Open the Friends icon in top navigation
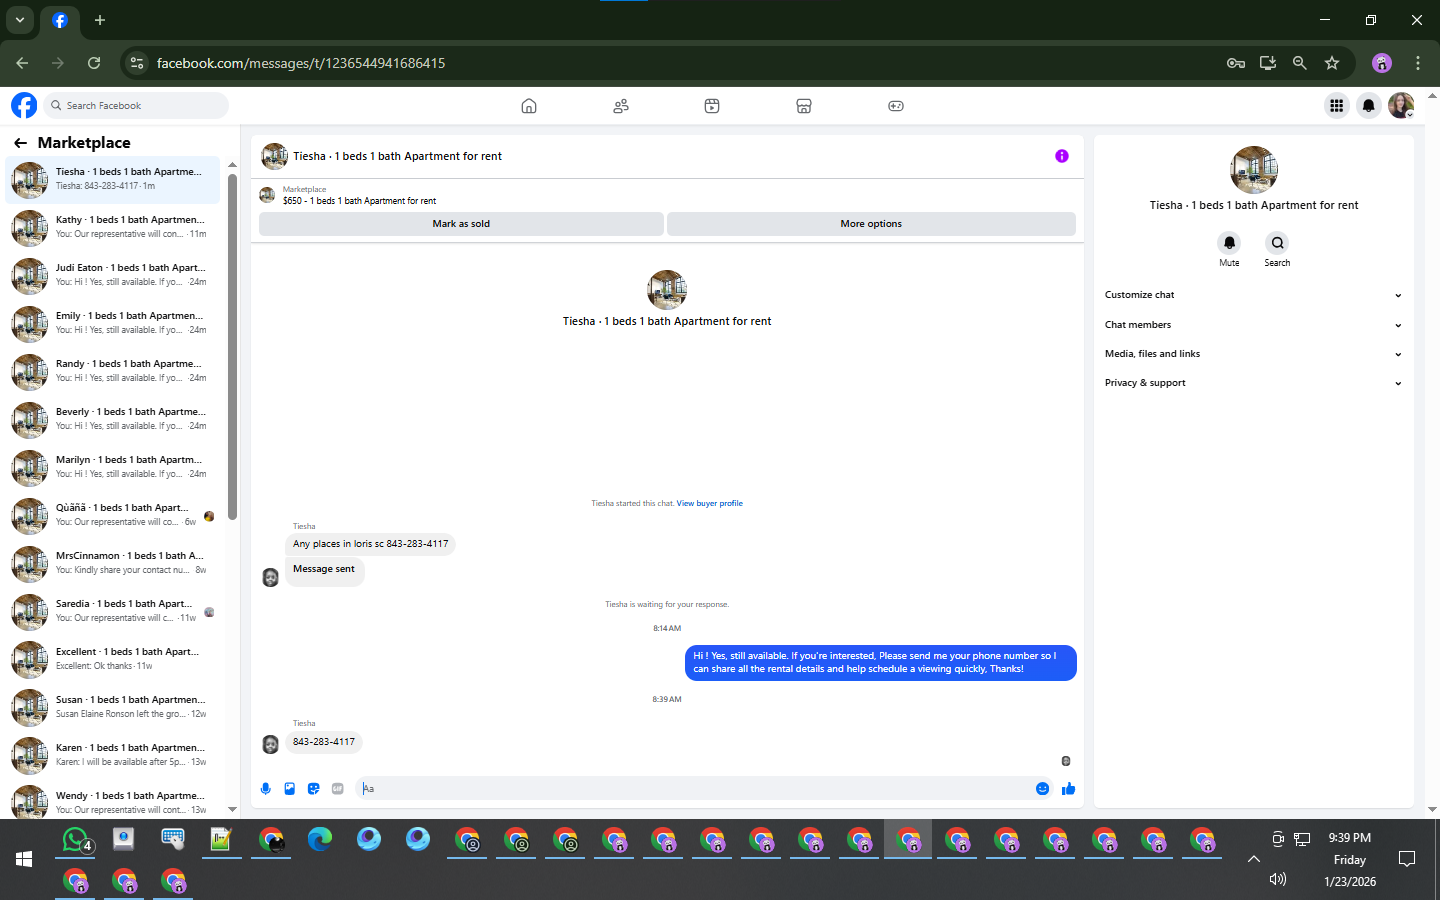Viewport: 1440px width, 900px height. [x=621, y=106]
